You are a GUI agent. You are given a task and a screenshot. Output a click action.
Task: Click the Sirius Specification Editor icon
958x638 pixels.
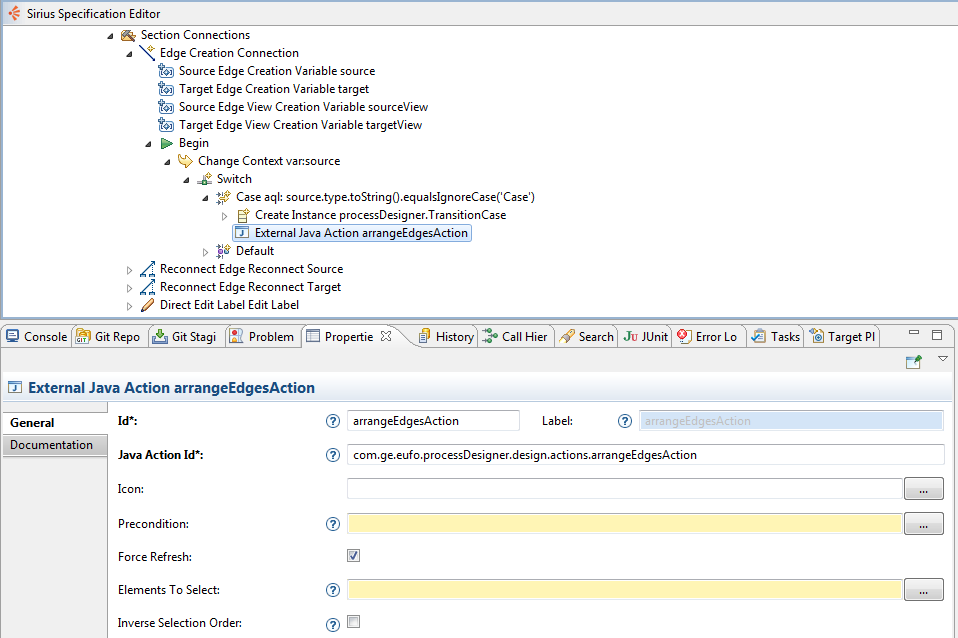click(x=14, y=13)
